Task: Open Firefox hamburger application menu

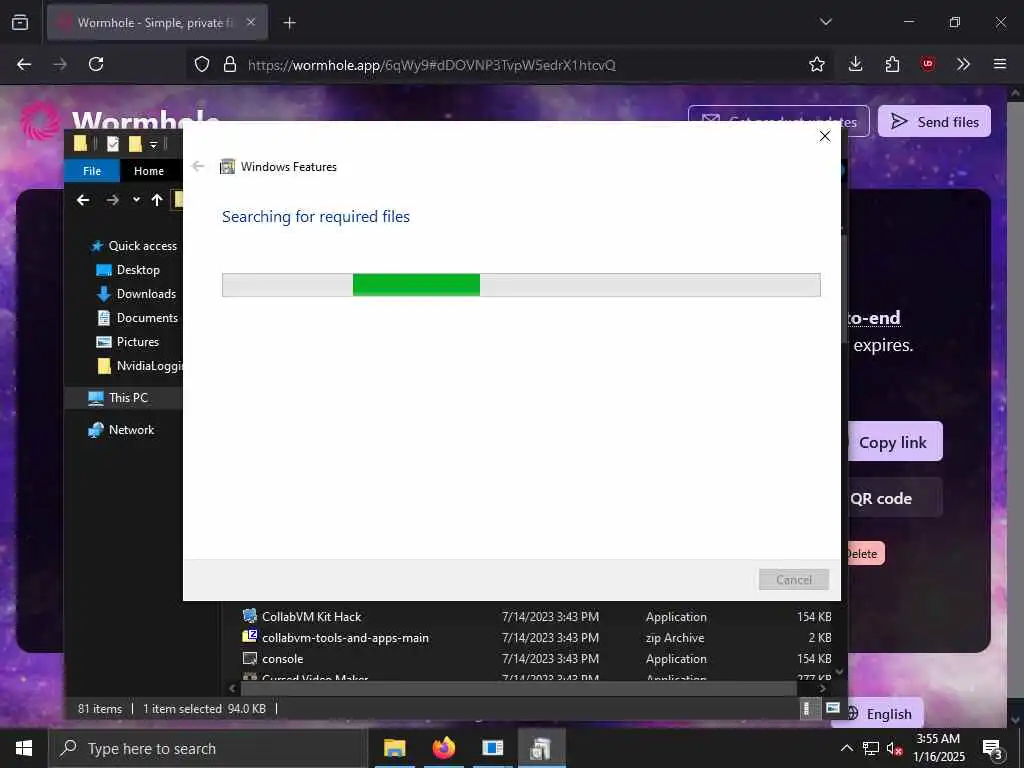Action: tap(1000, 64)
